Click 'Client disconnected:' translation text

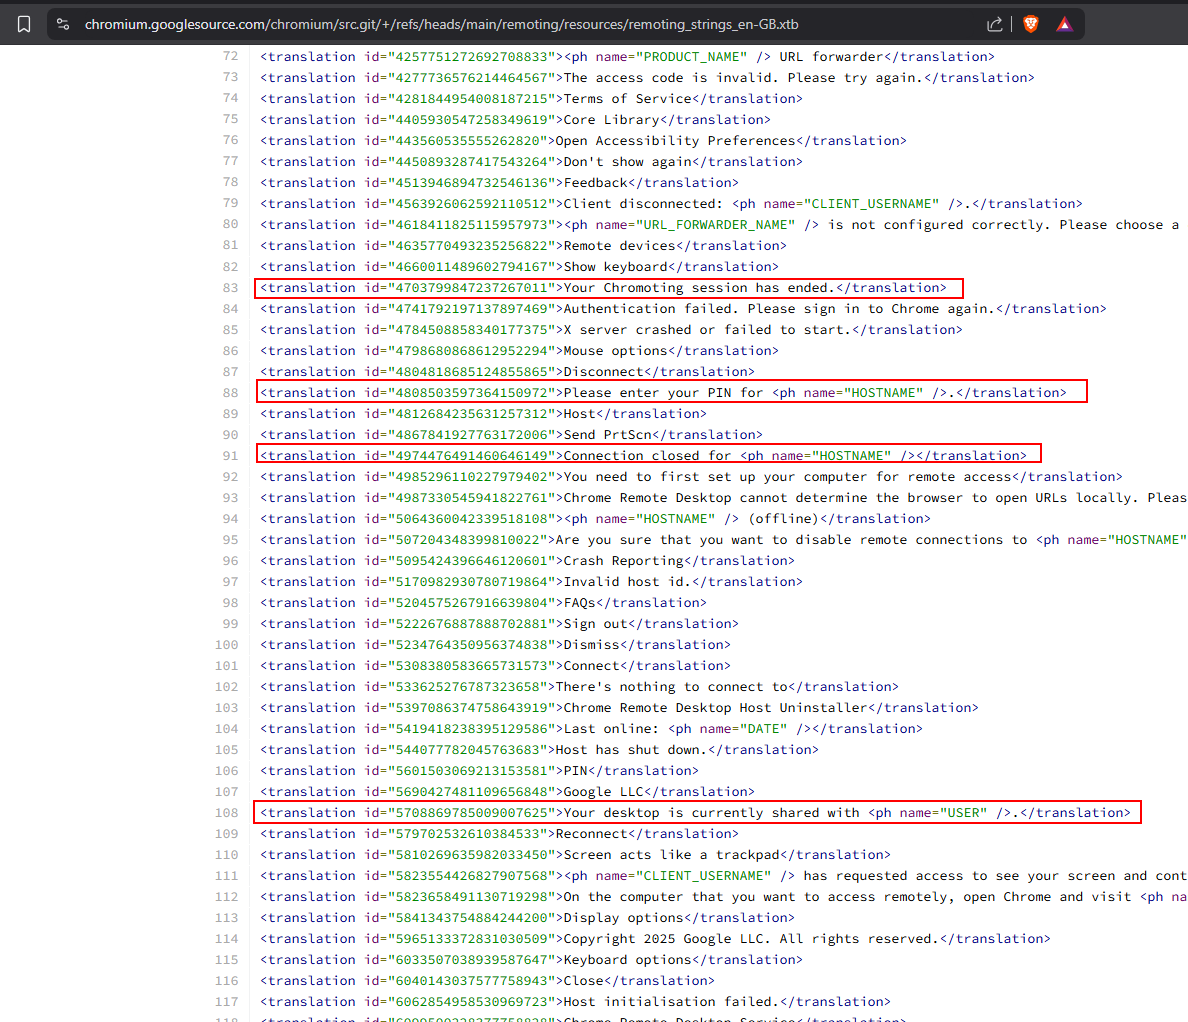[643, 204]
